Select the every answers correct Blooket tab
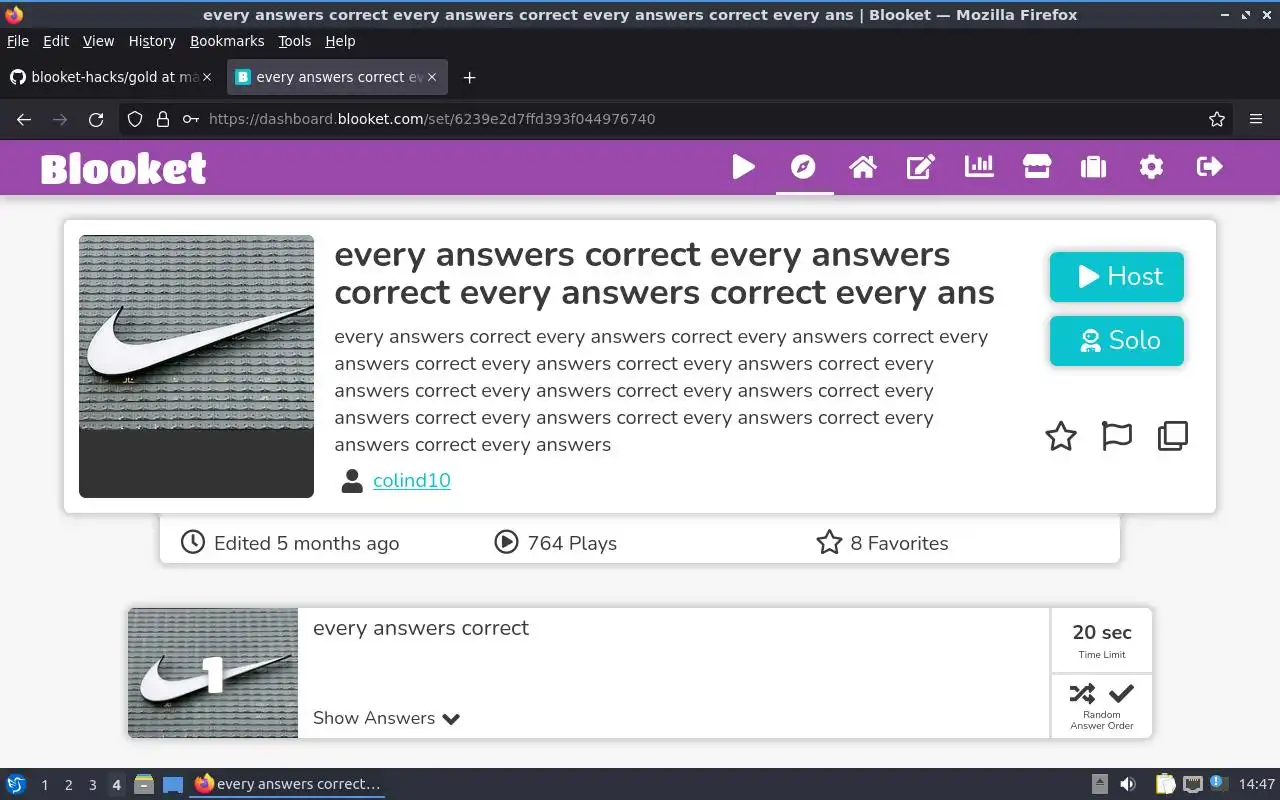1280x800 pixels. pos(337,77)
